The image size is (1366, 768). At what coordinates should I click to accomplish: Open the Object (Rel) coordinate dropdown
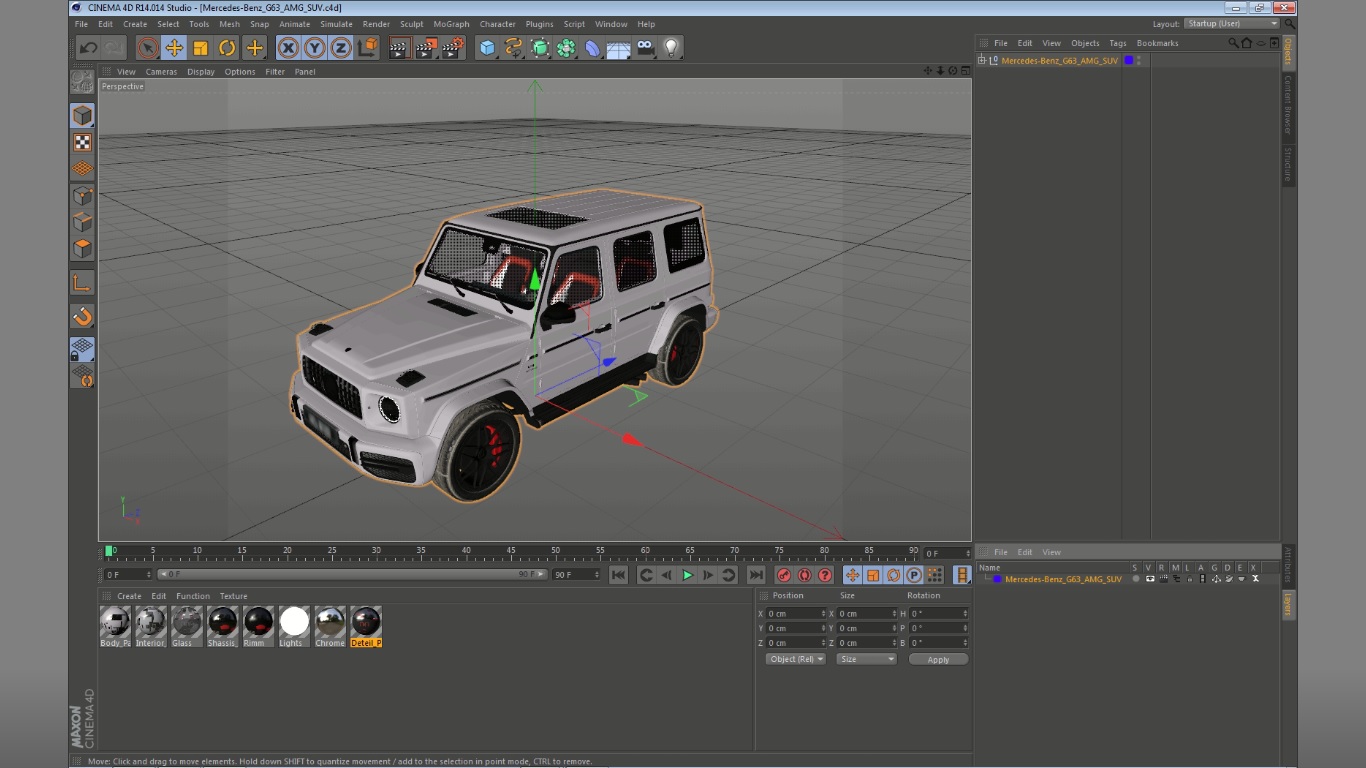click(x=796, y=659)
